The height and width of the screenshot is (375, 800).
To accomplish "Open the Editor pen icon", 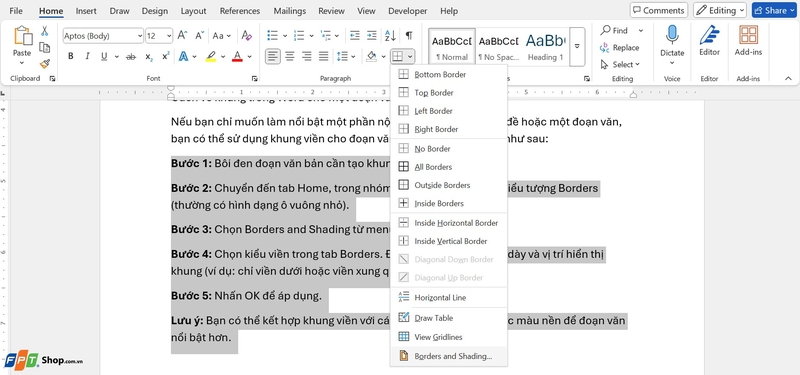I will [709, 35].
